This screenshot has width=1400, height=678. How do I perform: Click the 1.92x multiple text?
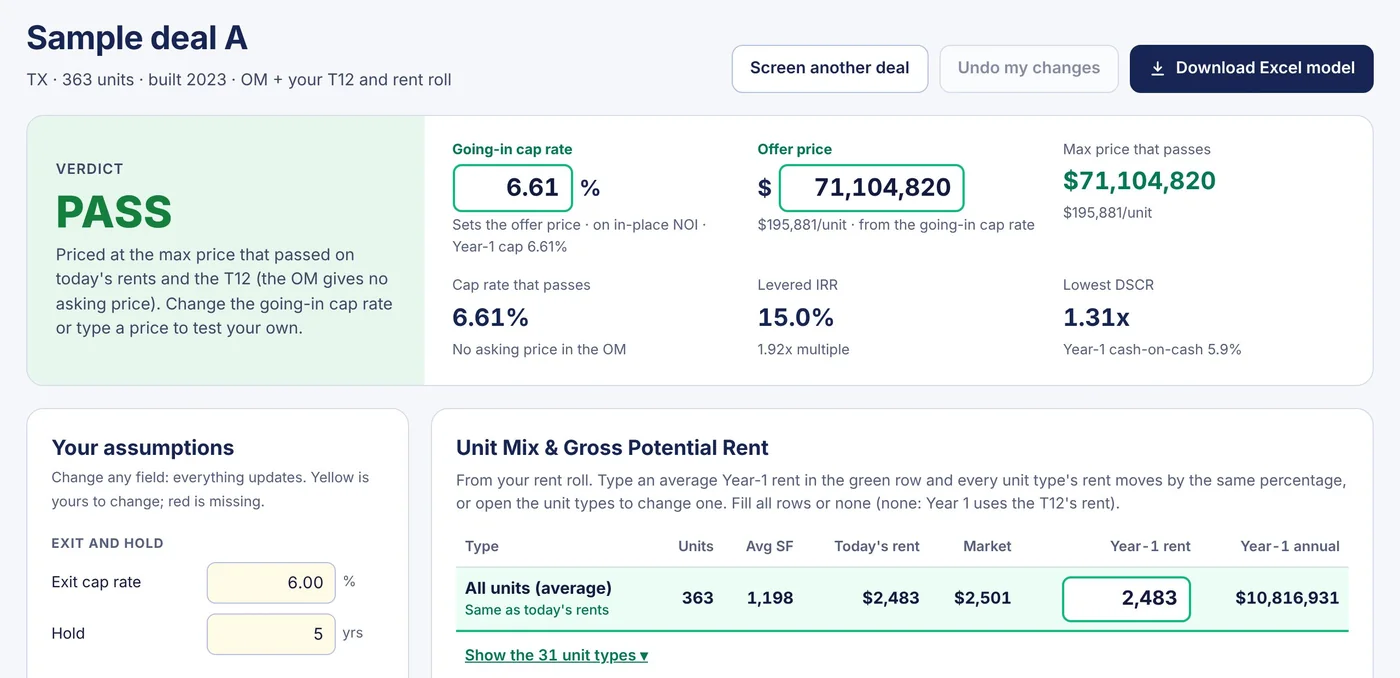coord(803,350)
